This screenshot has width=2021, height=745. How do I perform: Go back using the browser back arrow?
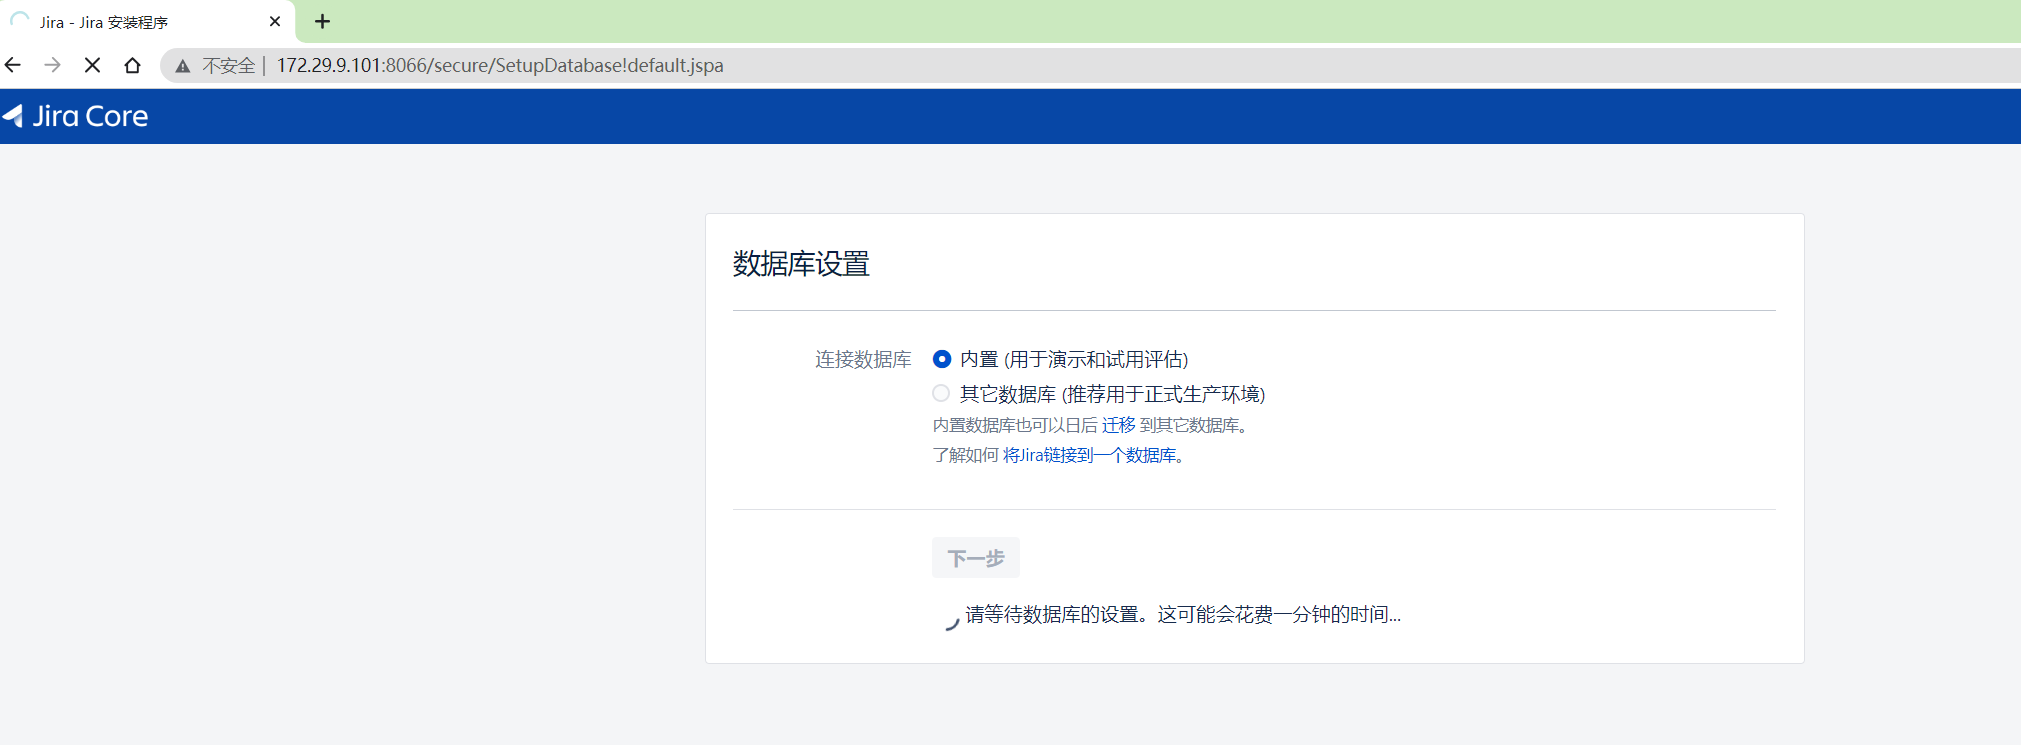[13, 65]
